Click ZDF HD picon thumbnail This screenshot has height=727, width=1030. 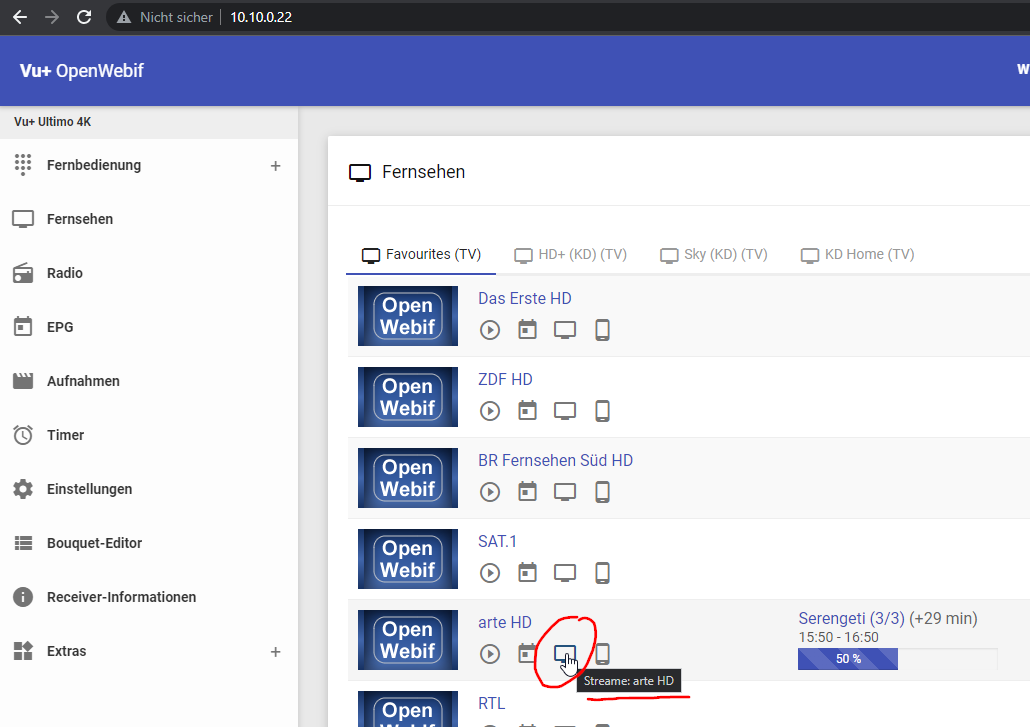tap(408, 397)
